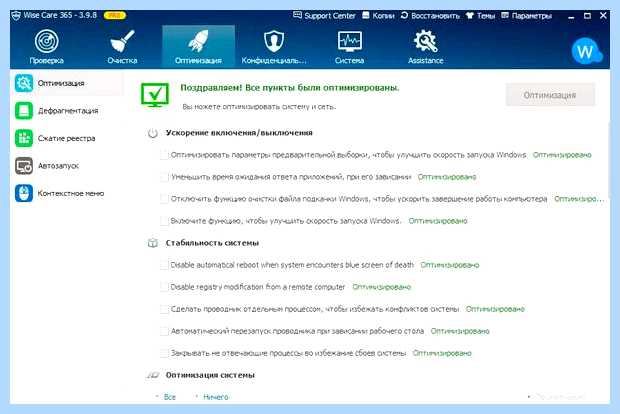The height and width of the screenshot is (414, 620).
Task: Click the Поздравляем! Все пункты были оптимизированы message
Action: click(290, 88)
